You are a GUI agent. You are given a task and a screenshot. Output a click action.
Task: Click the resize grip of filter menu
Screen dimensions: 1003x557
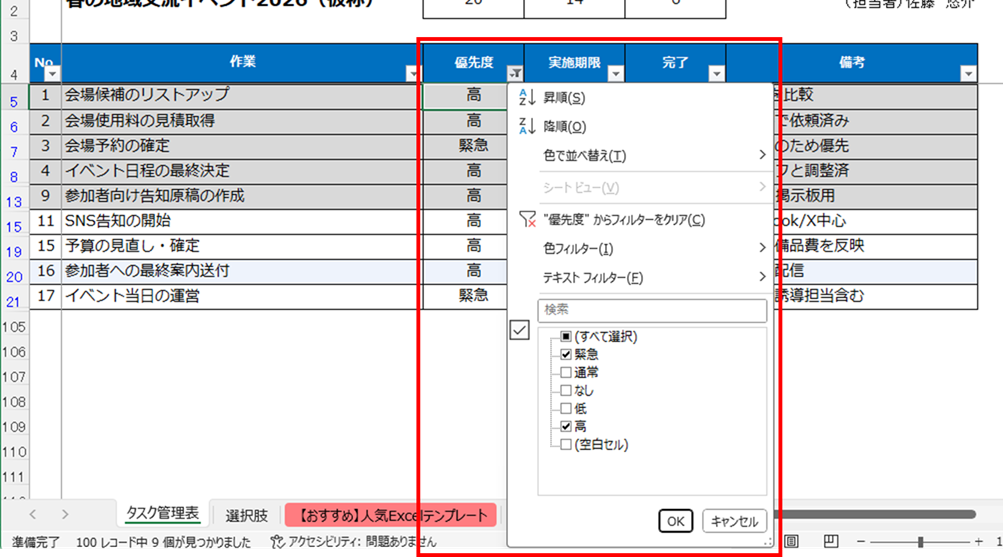click(767, 542)
